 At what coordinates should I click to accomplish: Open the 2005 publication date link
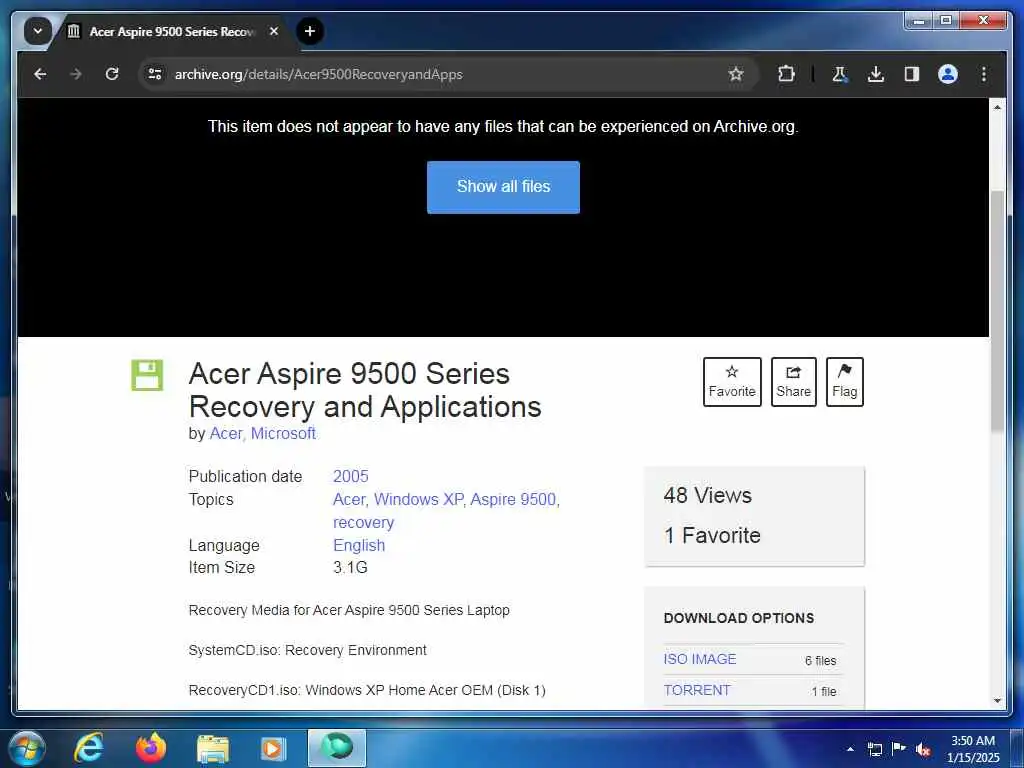351,476
